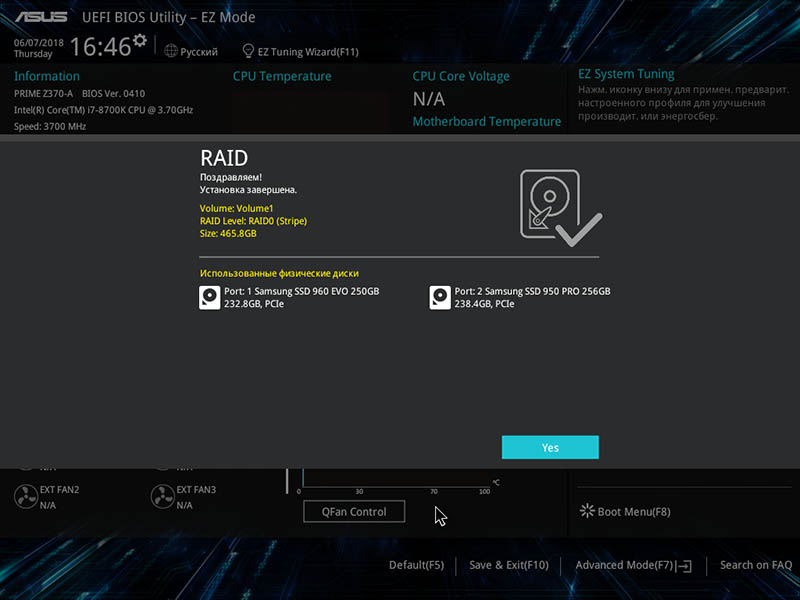Click the RAID dialog title

(x=224, y=158)
